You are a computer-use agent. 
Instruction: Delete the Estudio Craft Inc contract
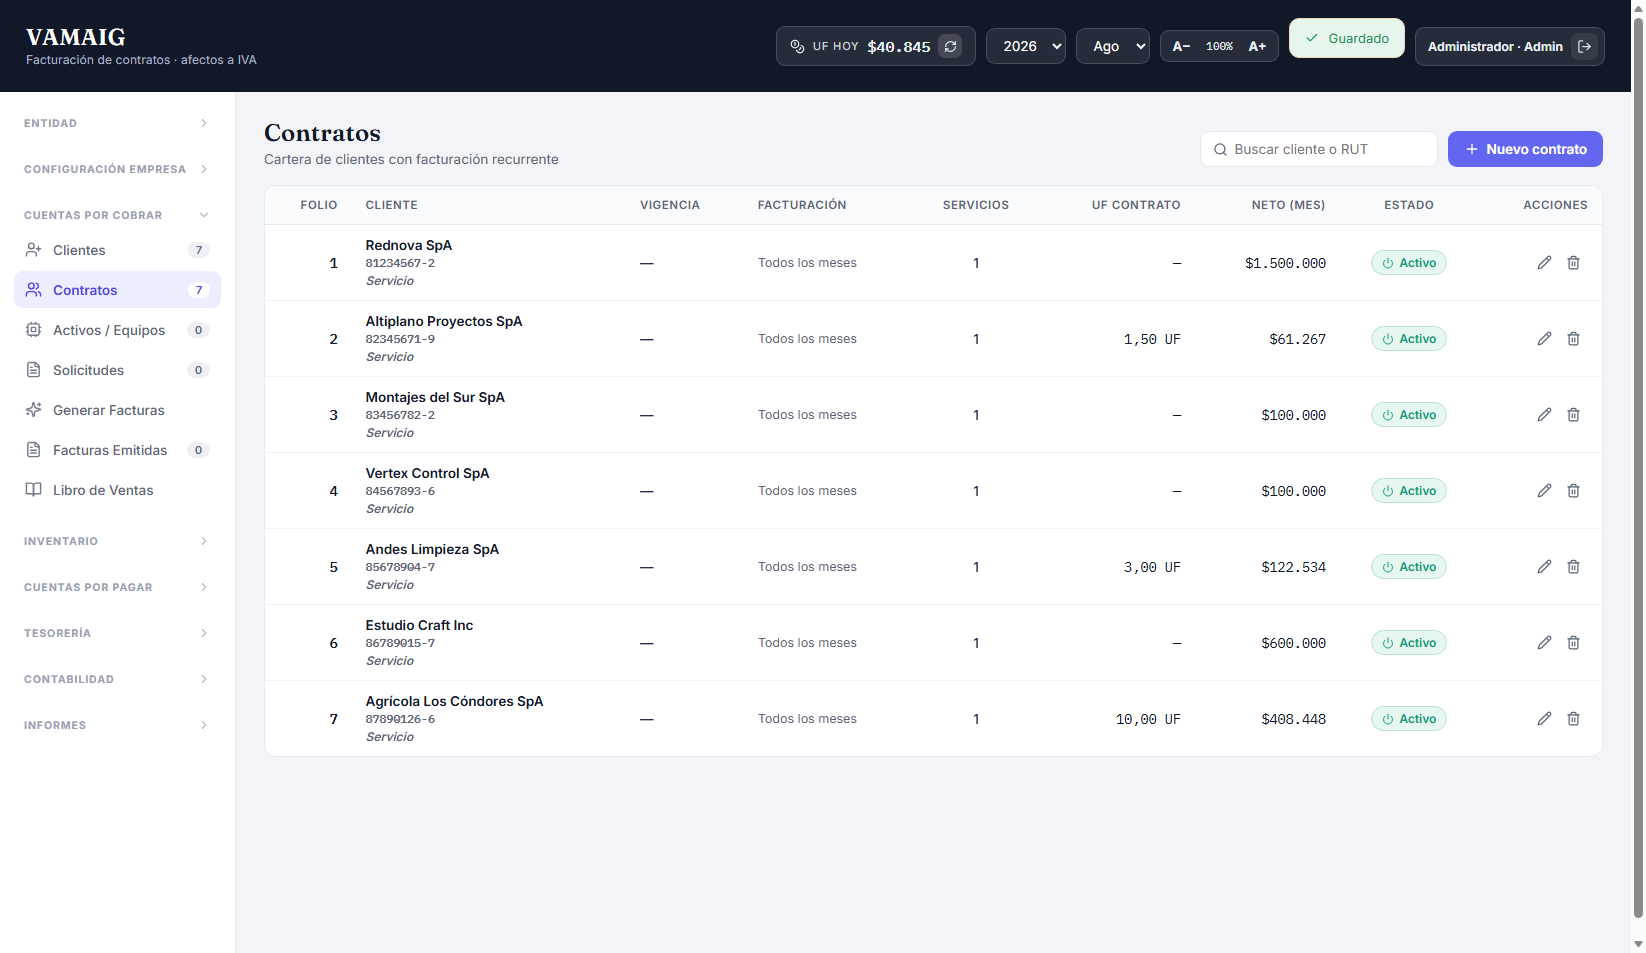tap(1573, 643)
